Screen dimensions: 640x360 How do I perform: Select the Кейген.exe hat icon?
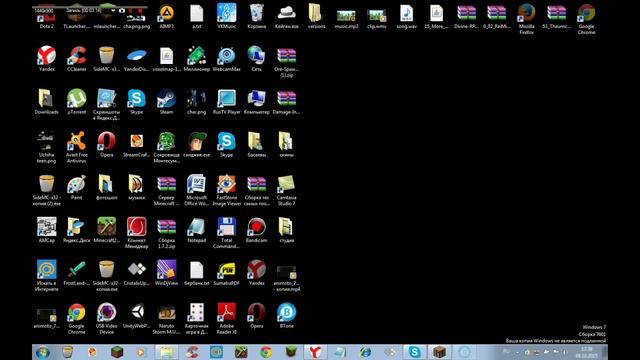(287, 16)
